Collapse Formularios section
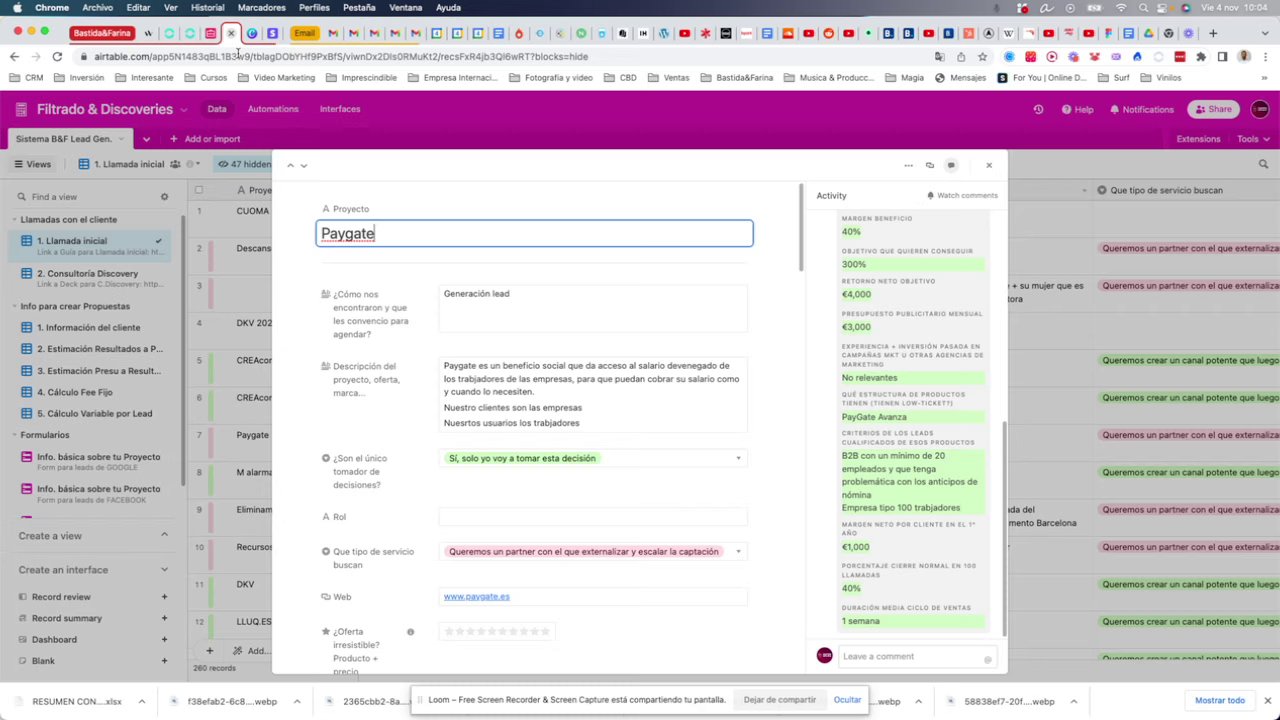This screenshot has width=1280, height=720. pos(44,435)
